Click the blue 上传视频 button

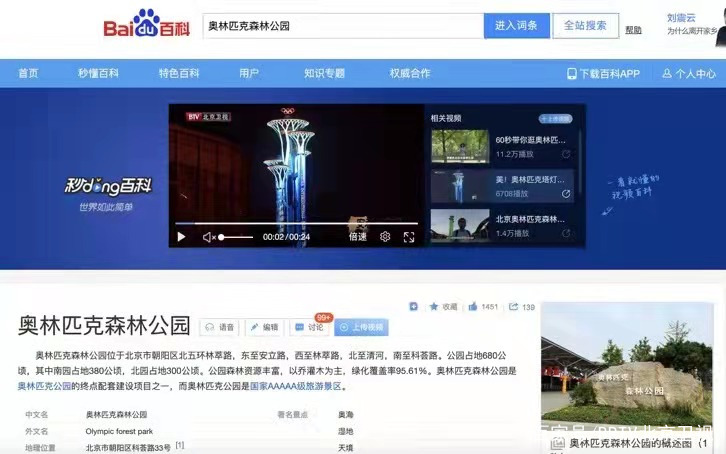point(362,327)
